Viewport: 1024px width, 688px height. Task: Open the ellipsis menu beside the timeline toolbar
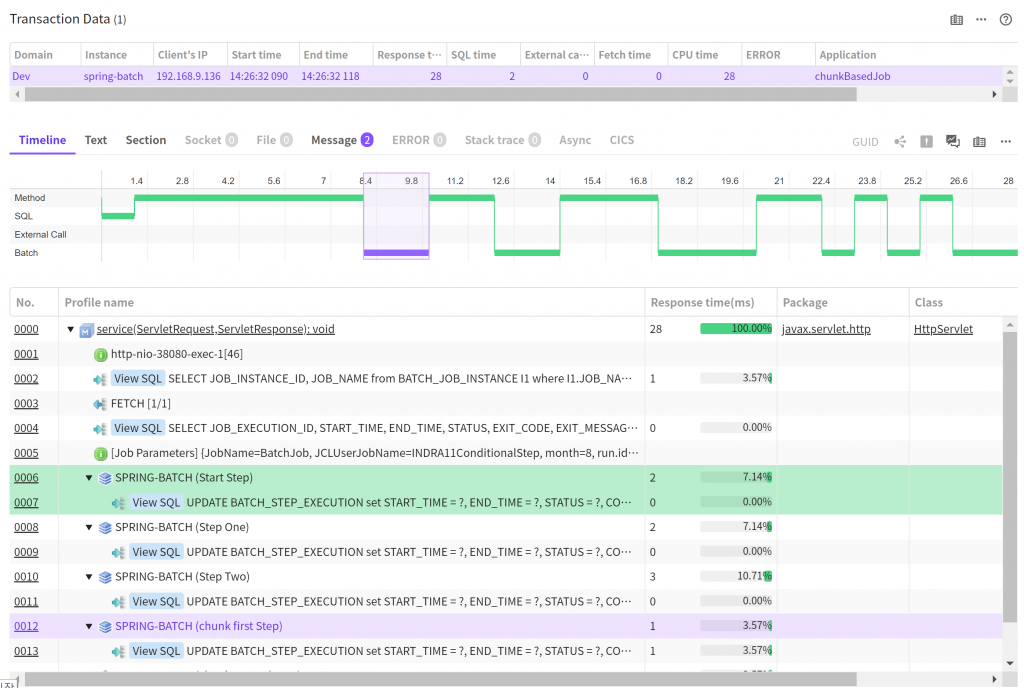[1005, 141]
